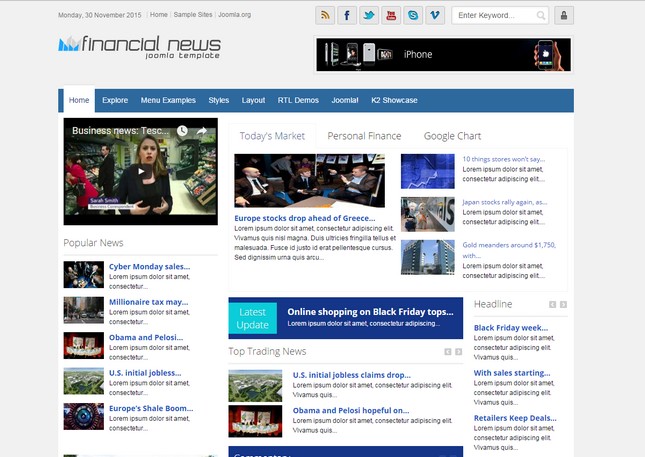Open the login padlock button

(x=564, y=16)
